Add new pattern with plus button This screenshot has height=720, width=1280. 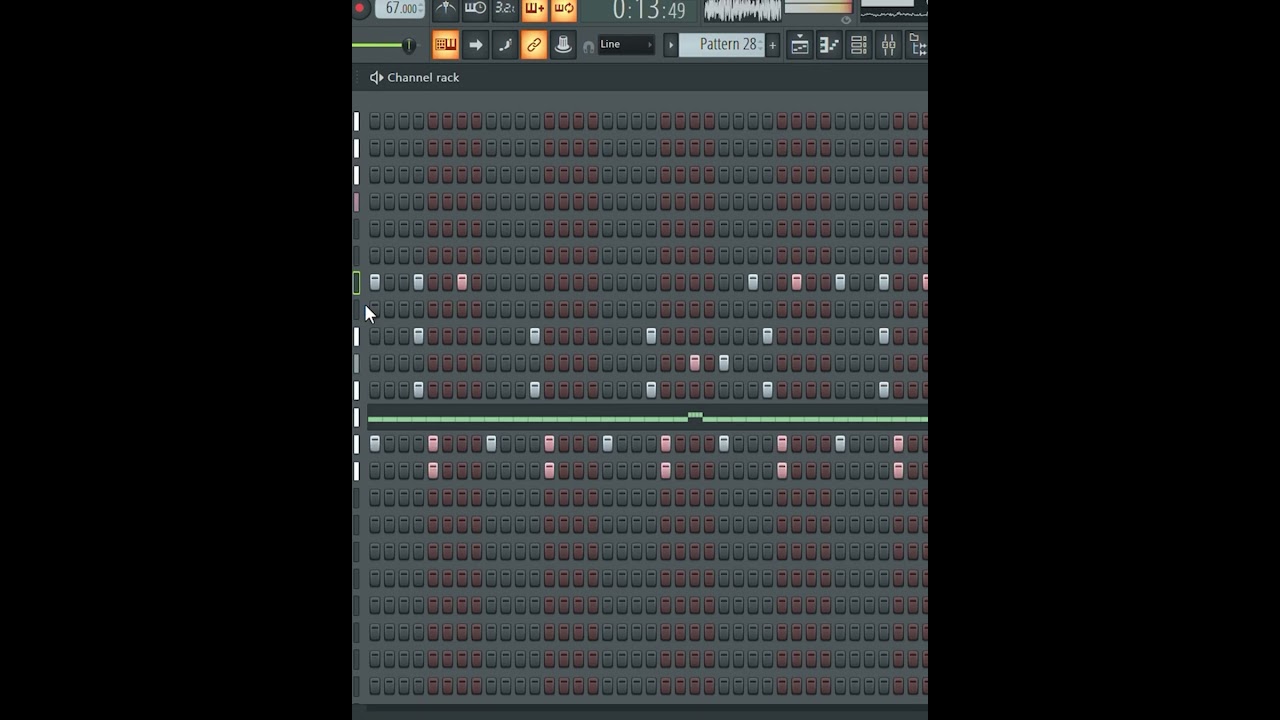pyautogui.click(x=772, y=45)
